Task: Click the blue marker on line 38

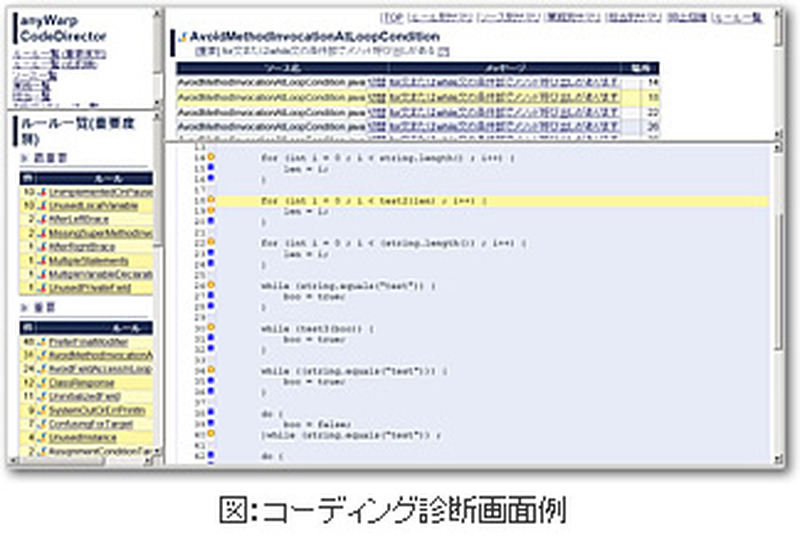Action: (211, 412)
